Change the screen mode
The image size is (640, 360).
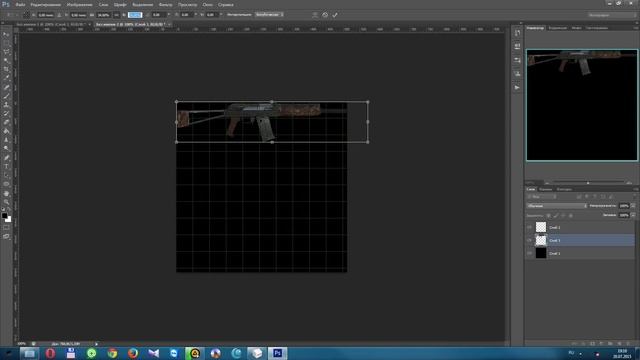coord(6,236)
